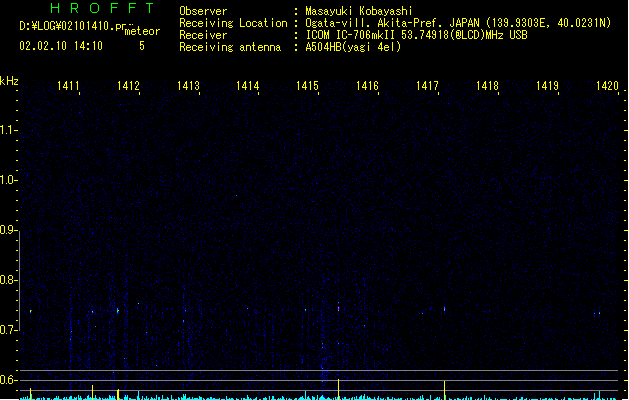Click the gray frequency range bar at left
This screenshot has height=400, width=629.
pyautogui.click(x=20, y=282)
